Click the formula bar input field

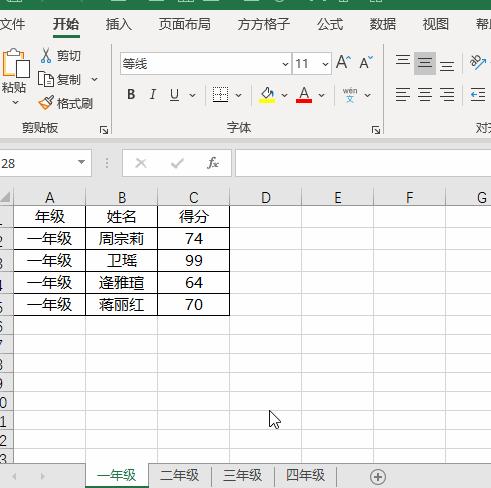pos(363,163)
